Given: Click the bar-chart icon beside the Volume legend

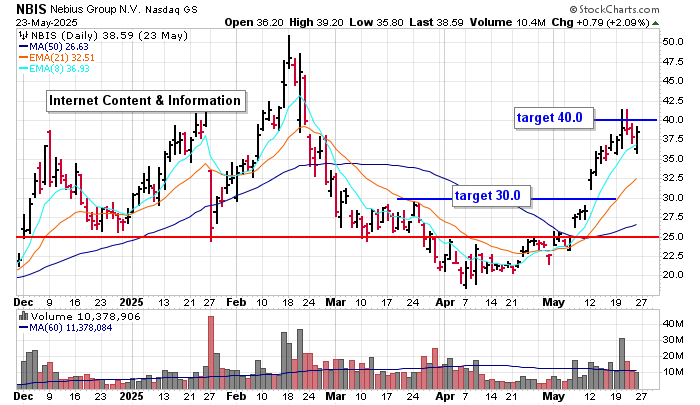Looking at the screenshot, I should click(24, 317).
